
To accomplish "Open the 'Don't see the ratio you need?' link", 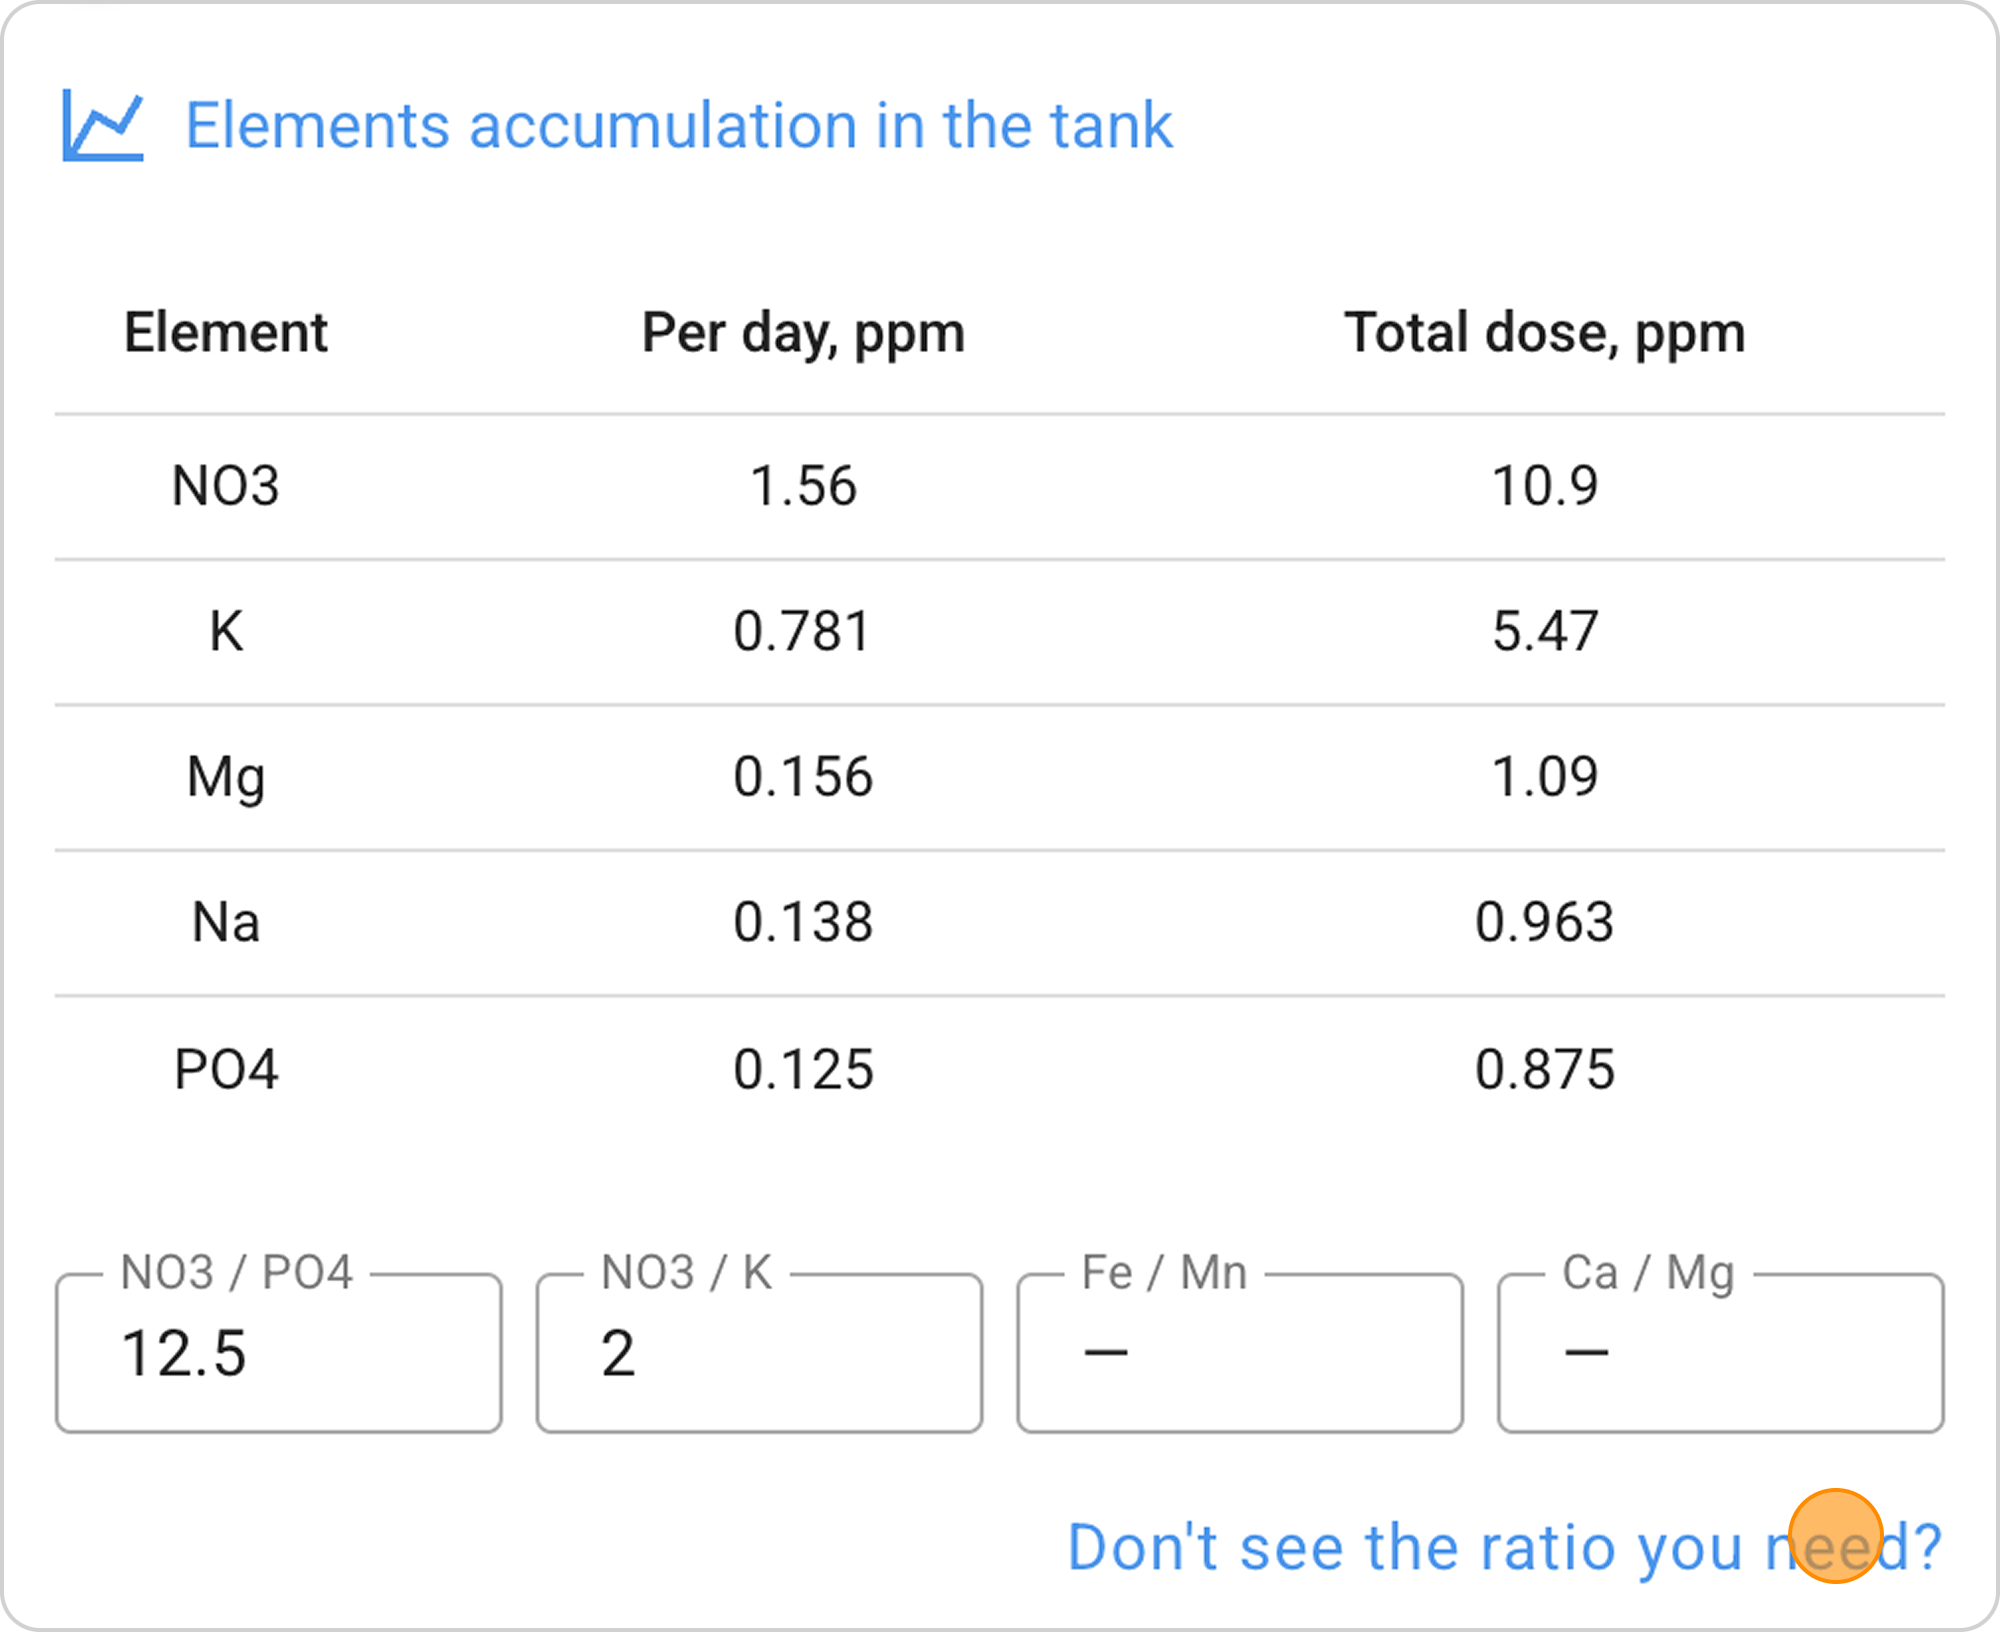I will [1503, 1547].
